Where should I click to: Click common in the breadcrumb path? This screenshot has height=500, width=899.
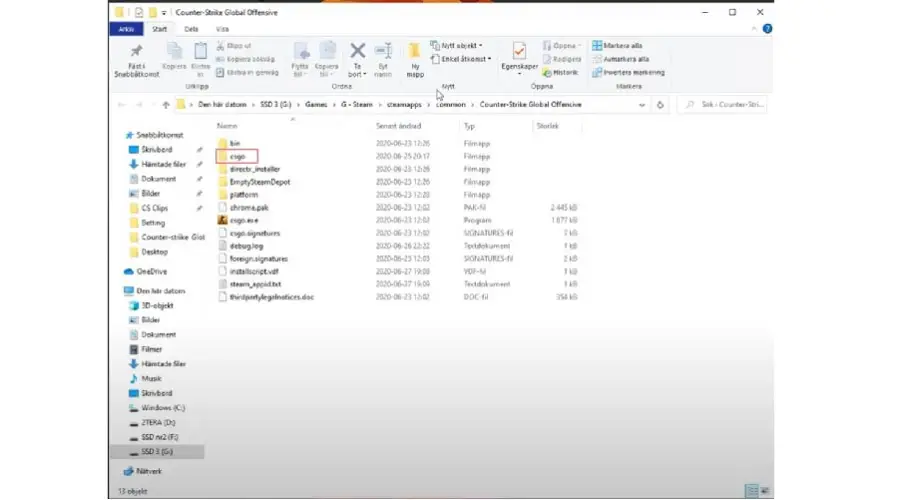pos(450,104)
